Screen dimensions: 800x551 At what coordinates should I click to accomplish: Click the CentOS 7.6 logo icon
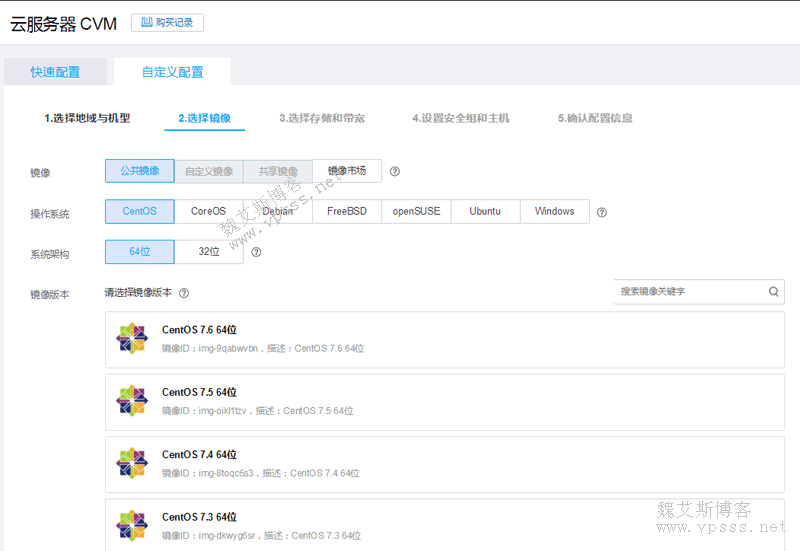pos(131,339)
